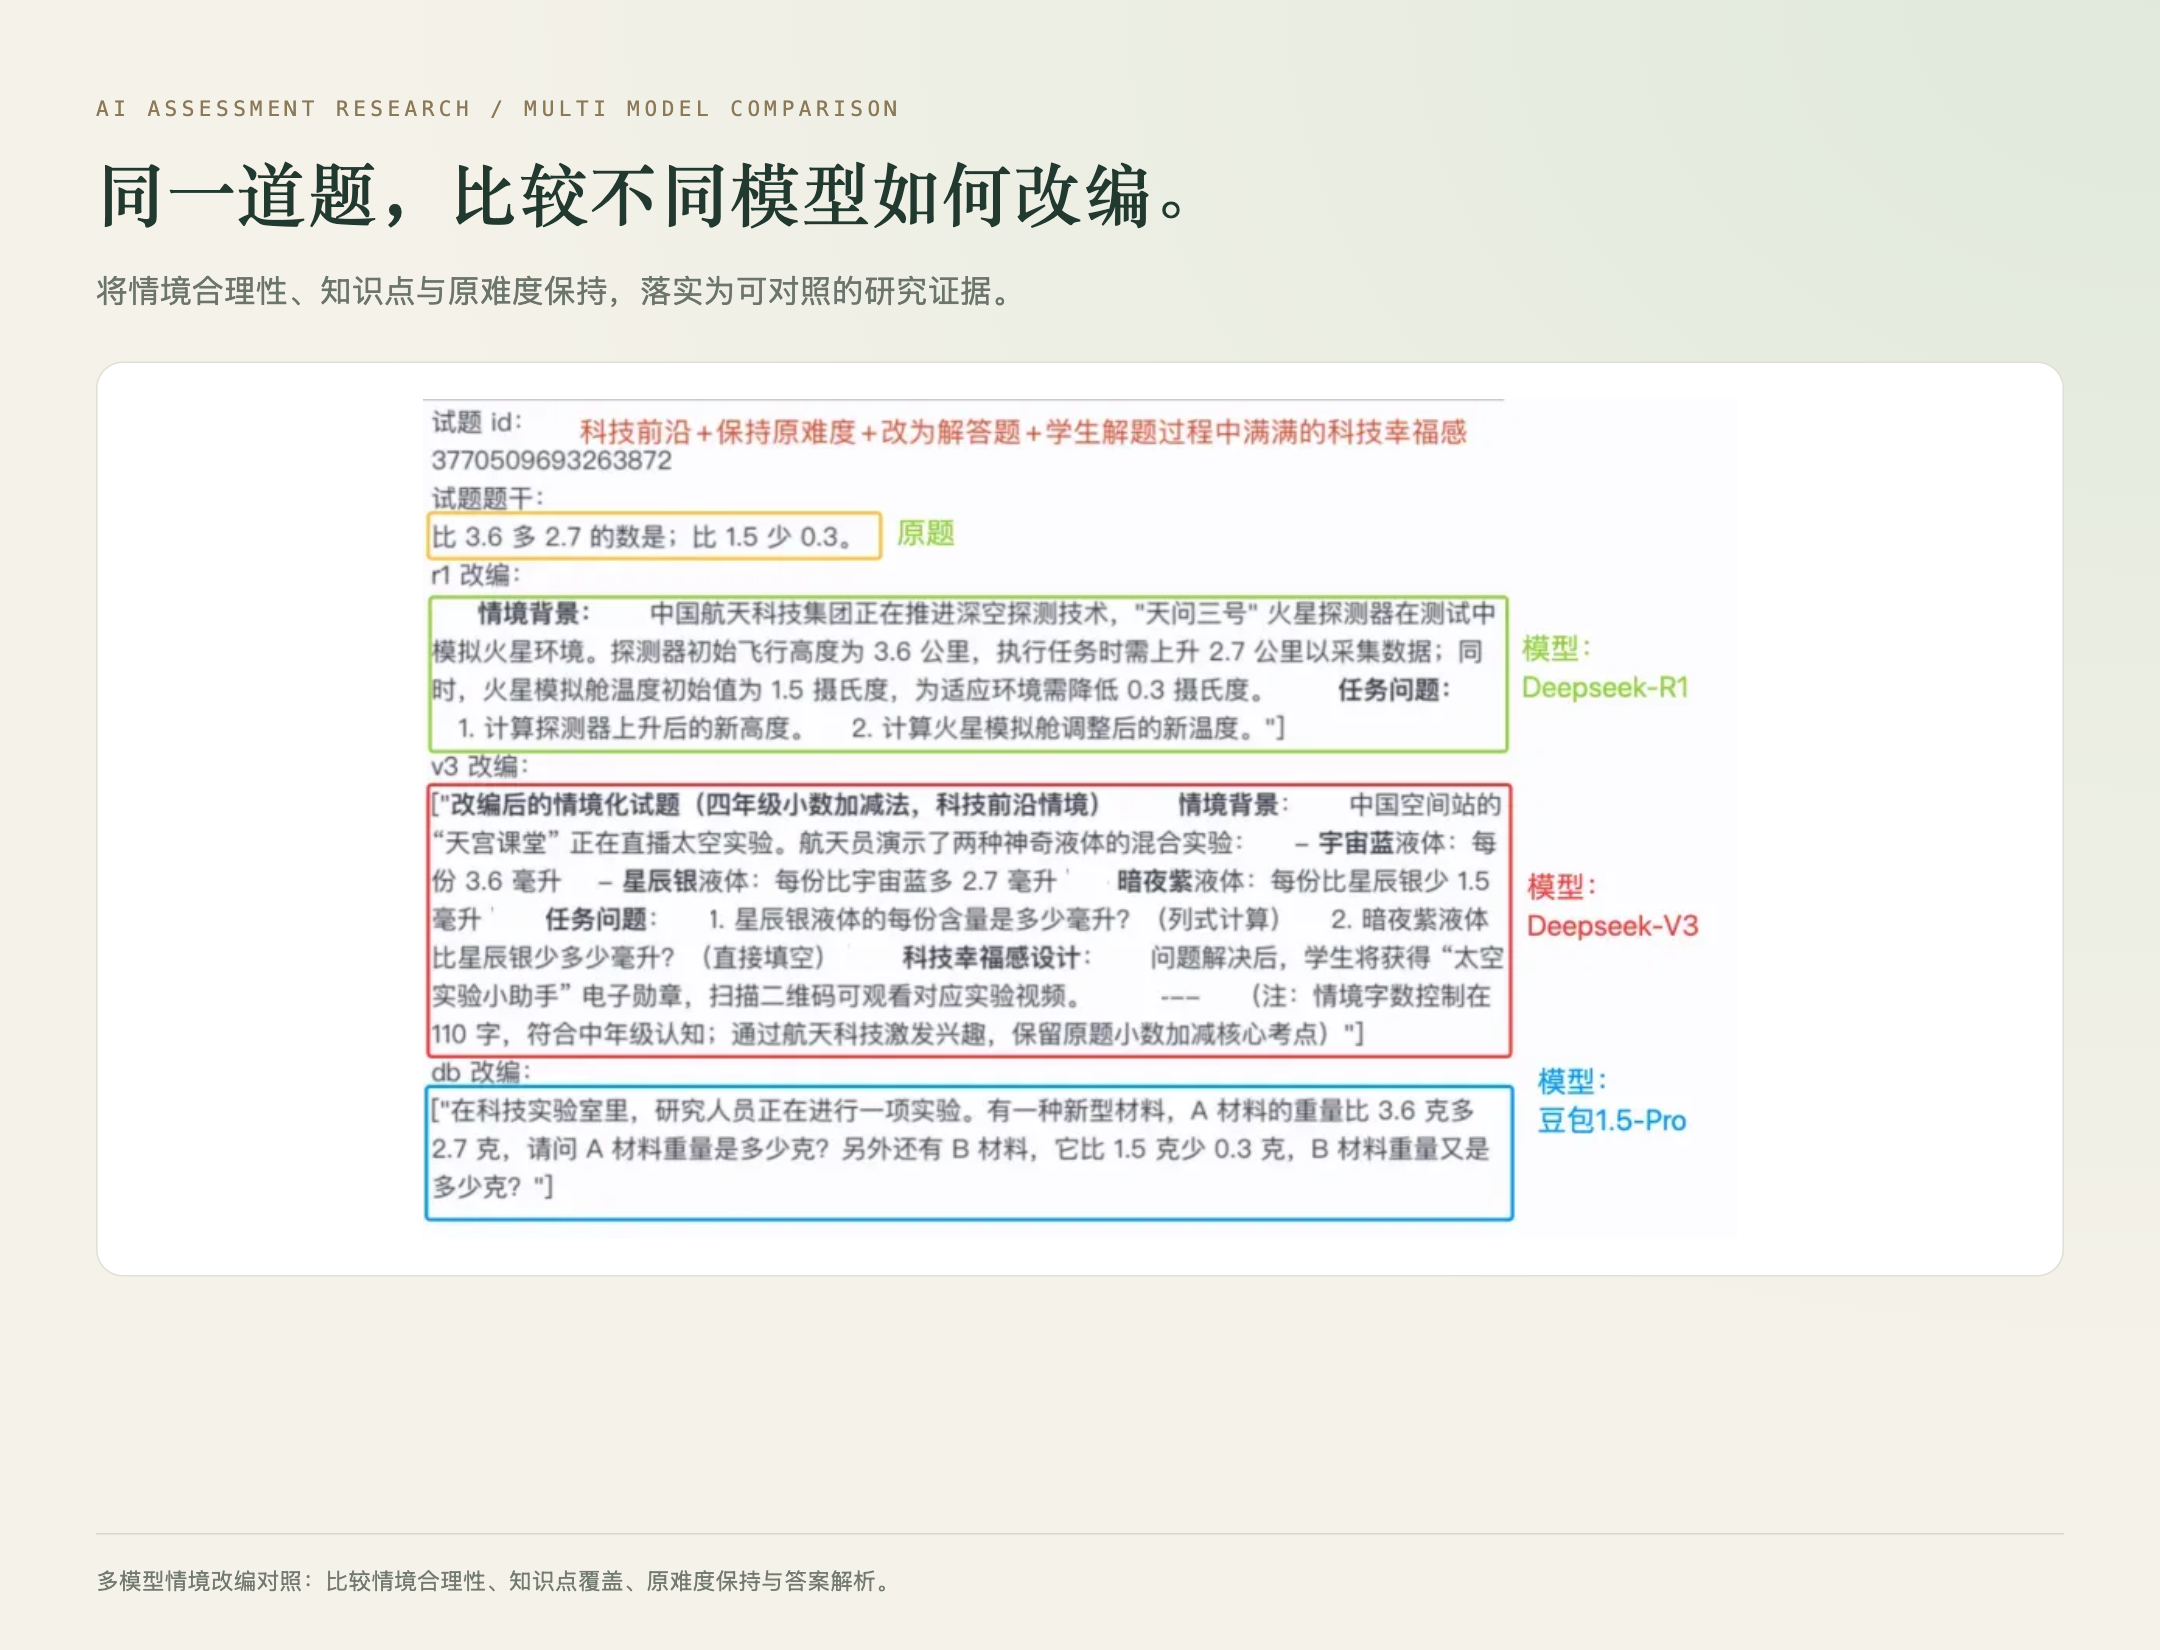Viewport: 2160px width, 1650px height.
Task: Click the green 'Deepseek-R1' model label
Action: click(1605, 687)
